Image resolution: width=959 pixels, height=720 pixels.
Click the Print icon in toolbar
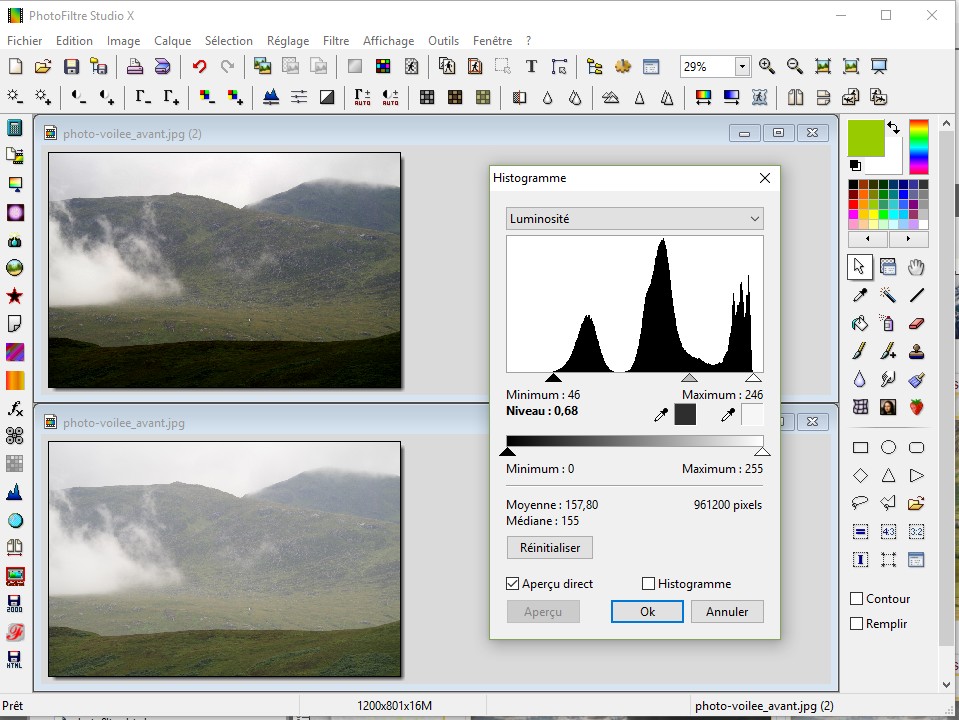point(135,66)
